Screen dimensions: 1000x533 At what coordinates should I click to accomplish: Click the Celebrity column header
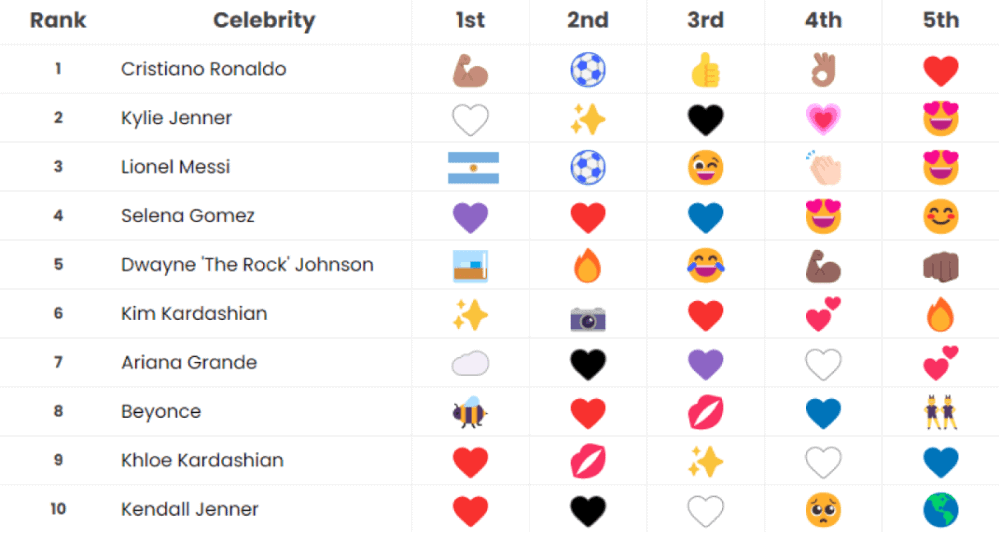[x=264, y=20]
